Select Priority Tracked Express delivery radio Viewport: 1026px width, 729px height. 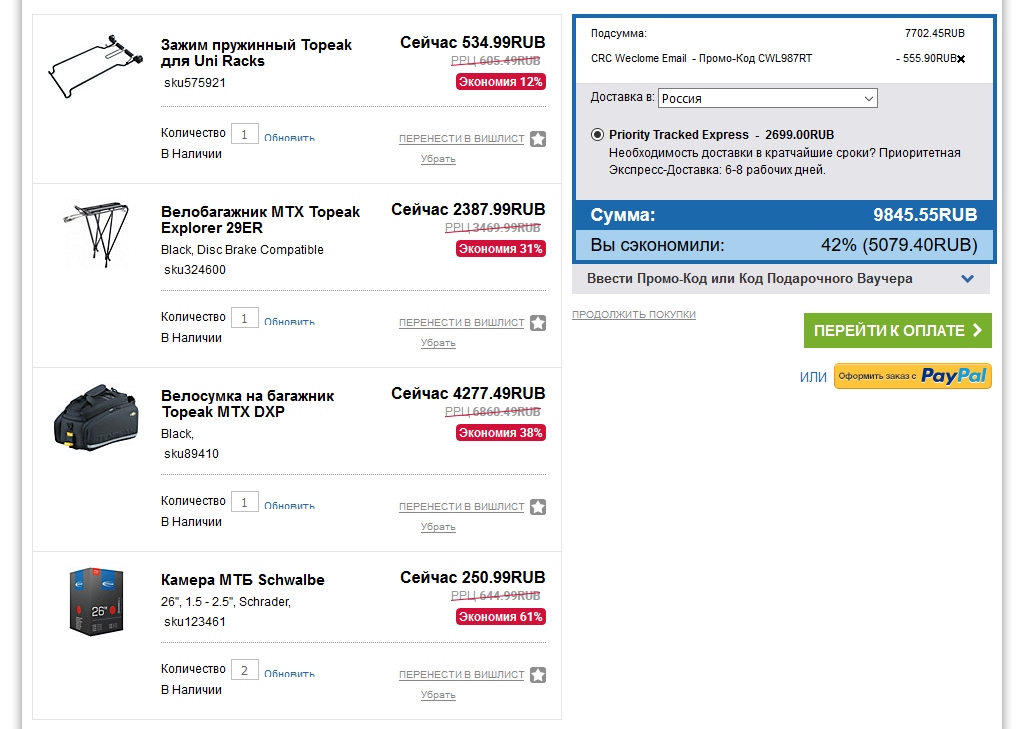[597, 135]
